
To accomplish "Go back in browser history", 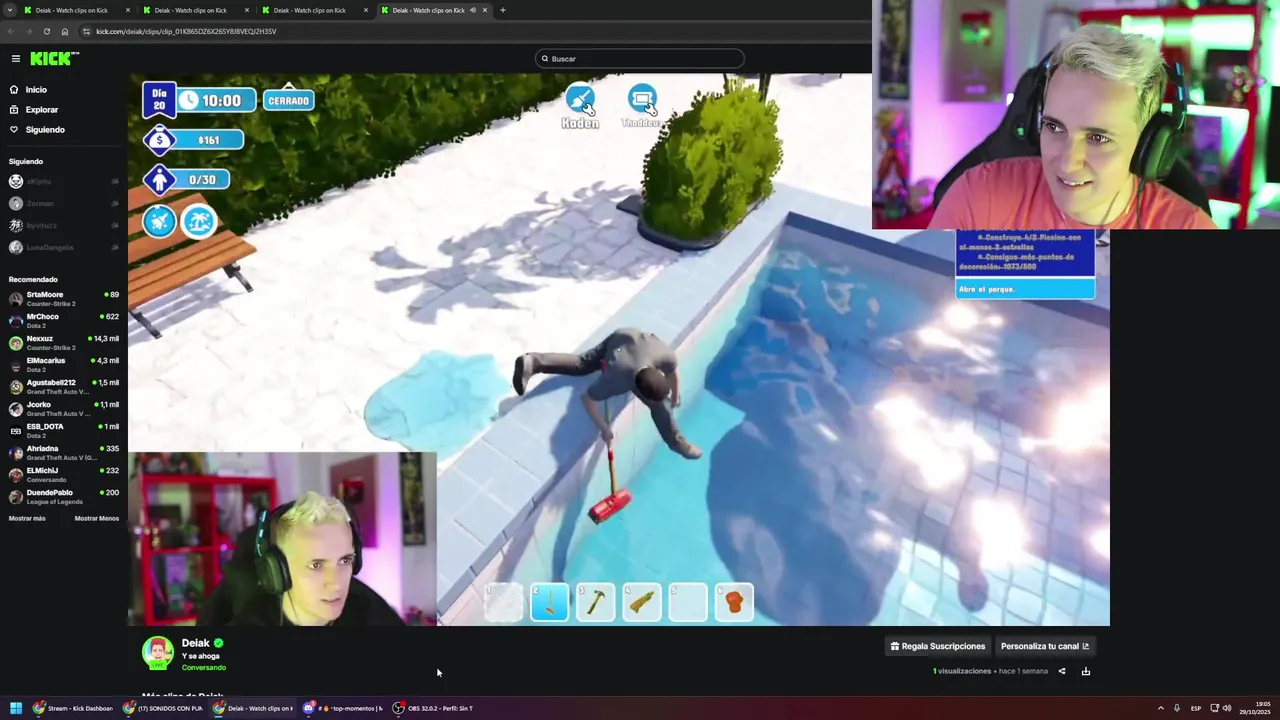I will coord(10,31).
